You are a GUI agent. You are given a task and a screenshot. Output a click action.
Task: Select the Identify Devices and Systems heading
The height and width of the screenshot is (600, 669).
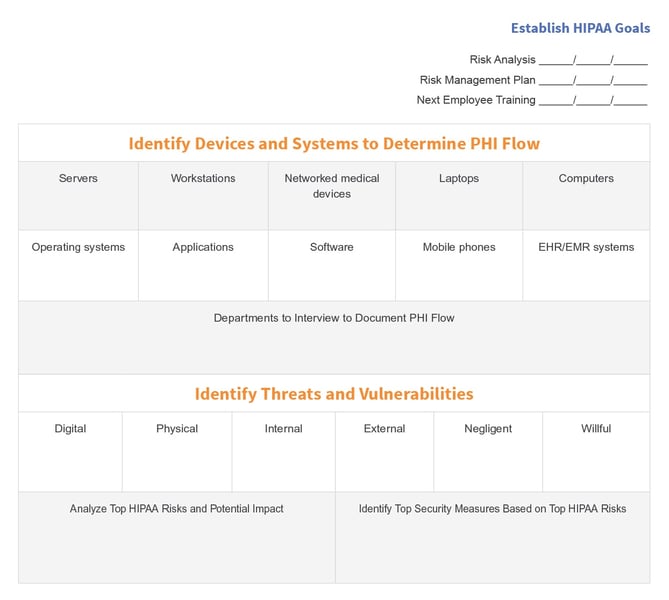point(334,143)
